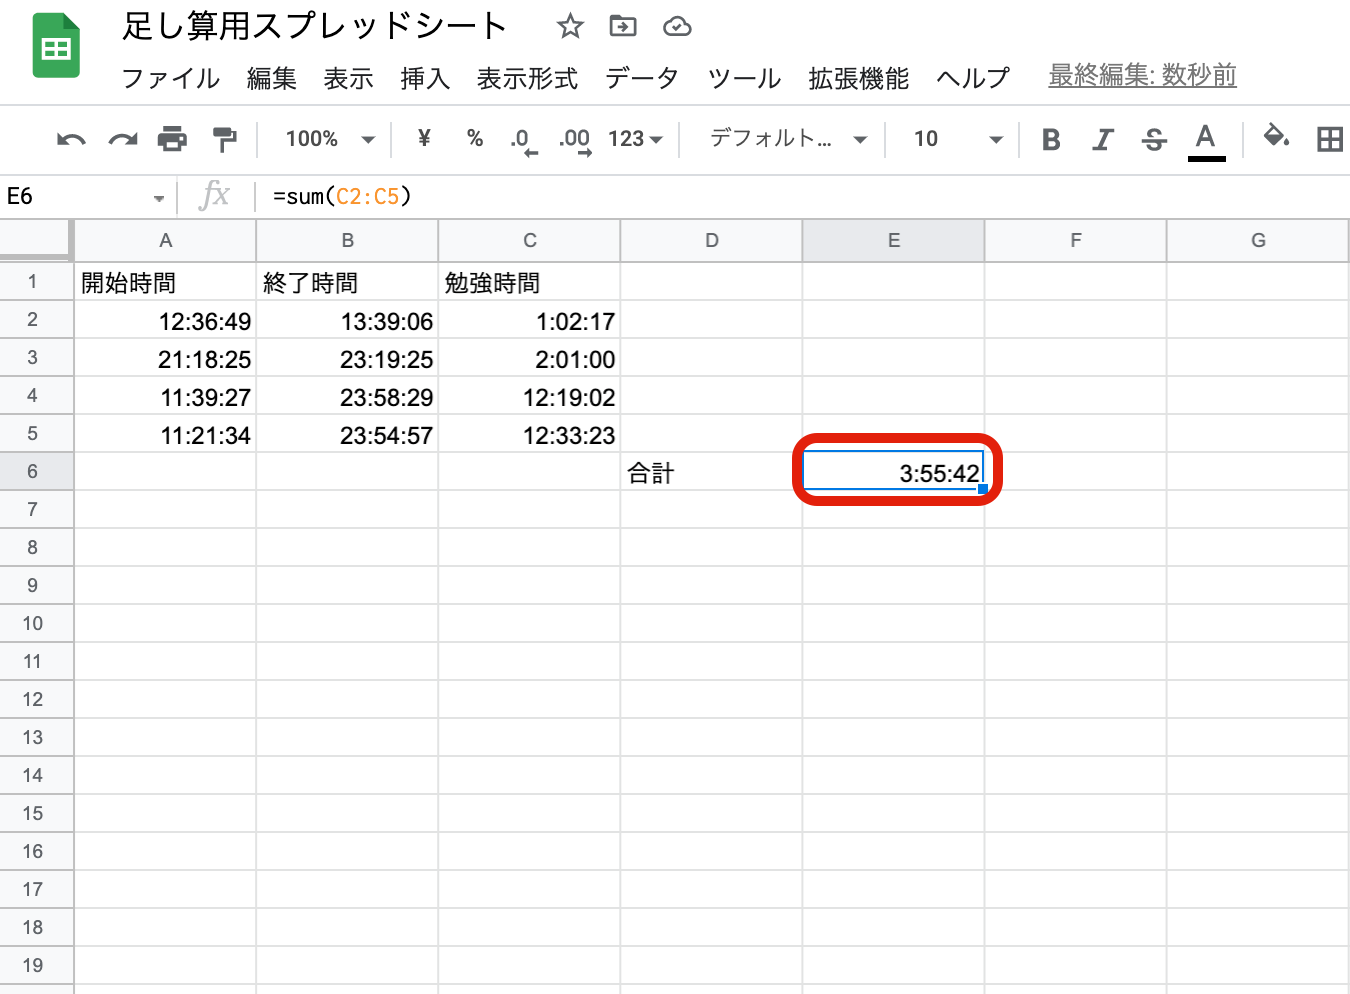This screenshot has width=1350, height=994.
Task: Select cell with 23:54:57
Action: click(347, 434)
